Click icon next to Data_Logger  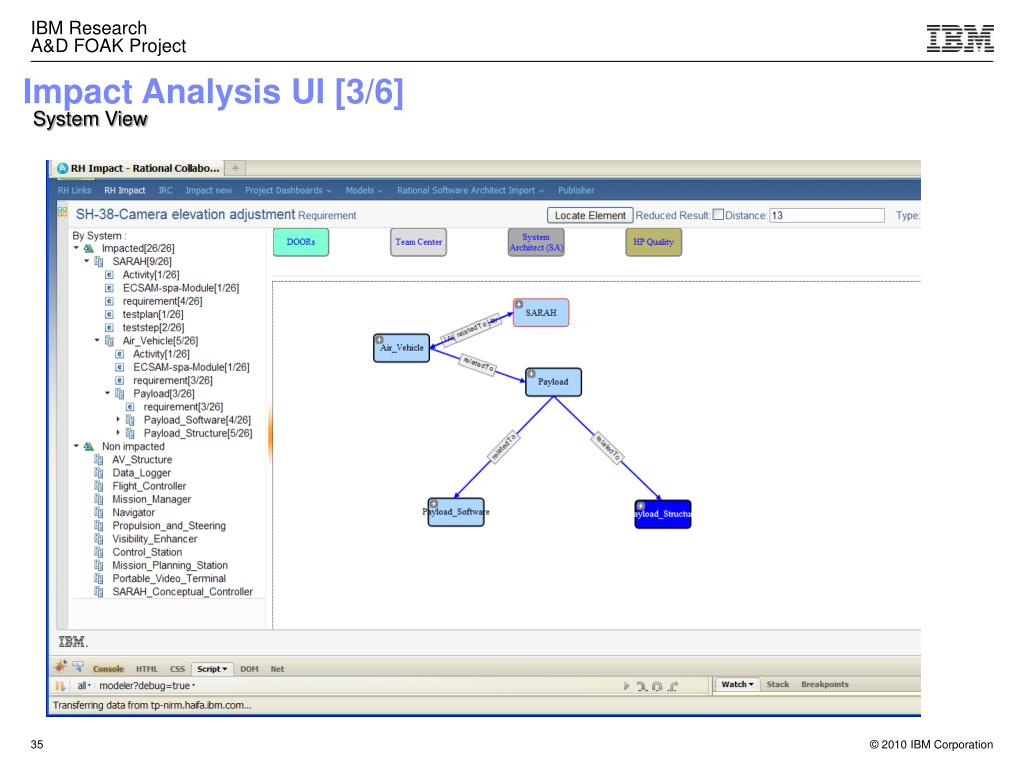point(99,473)
